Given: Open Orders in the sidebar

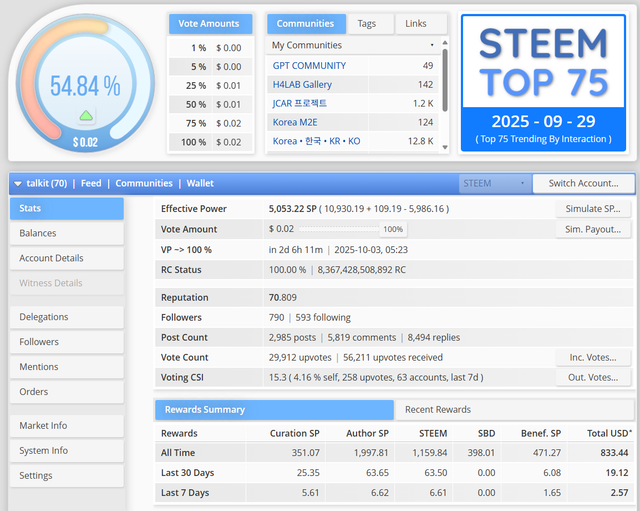Looking at the screenshot, I should click(67, 392).
